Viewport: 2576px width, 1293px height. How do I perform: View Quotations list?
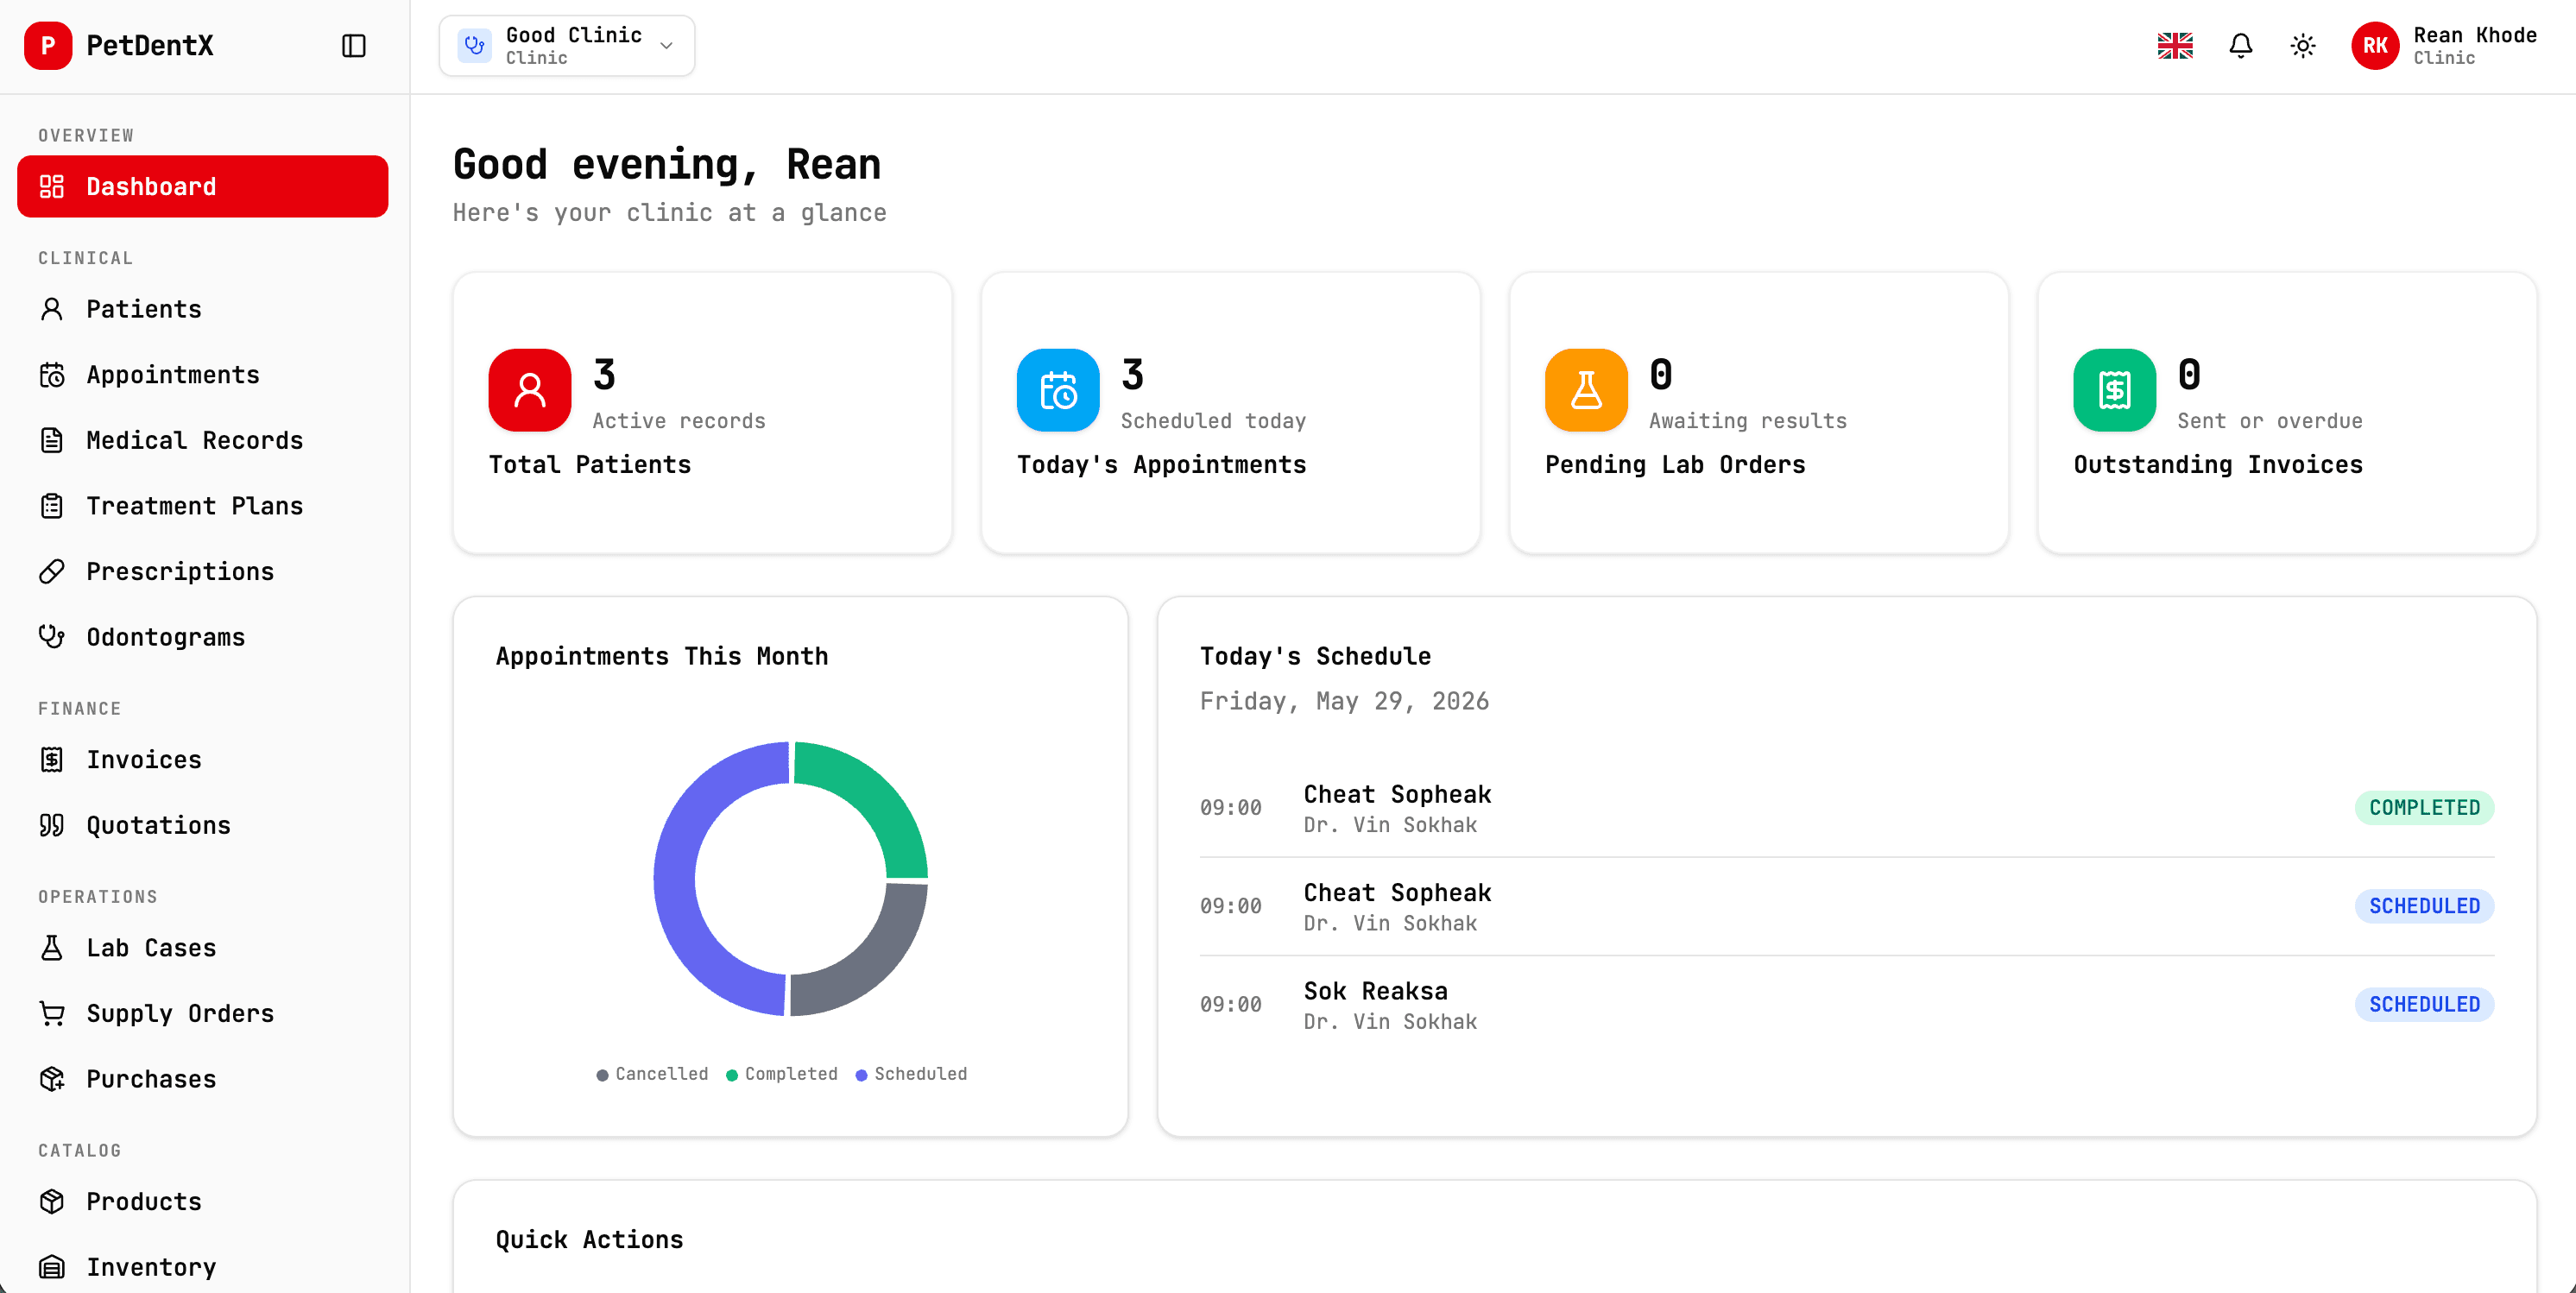click(202, 825)
